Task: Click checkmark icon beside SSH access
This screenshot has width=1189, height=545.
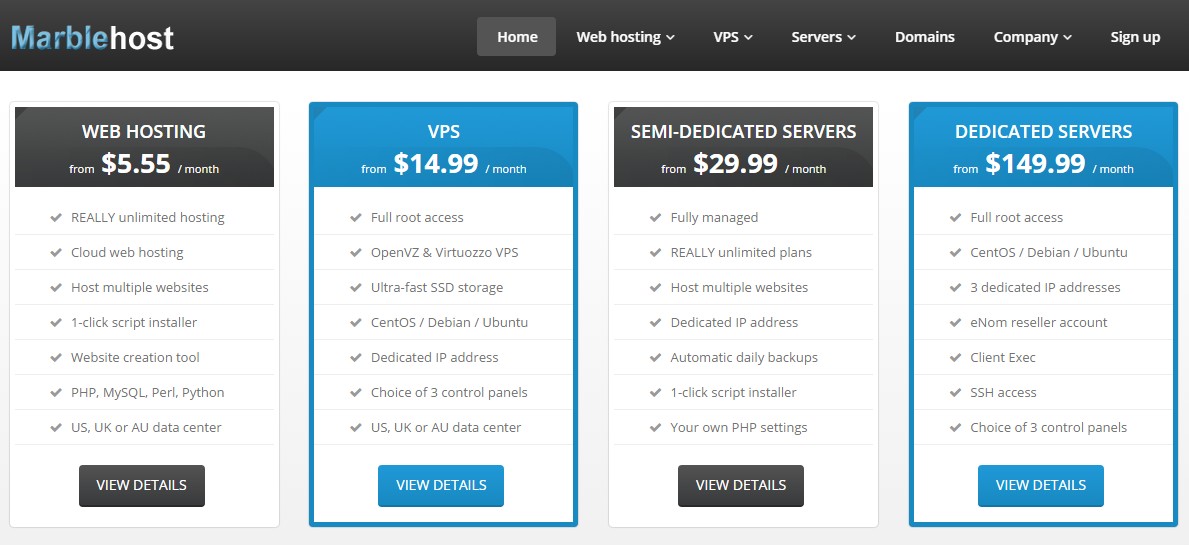Action: point(956,392)
